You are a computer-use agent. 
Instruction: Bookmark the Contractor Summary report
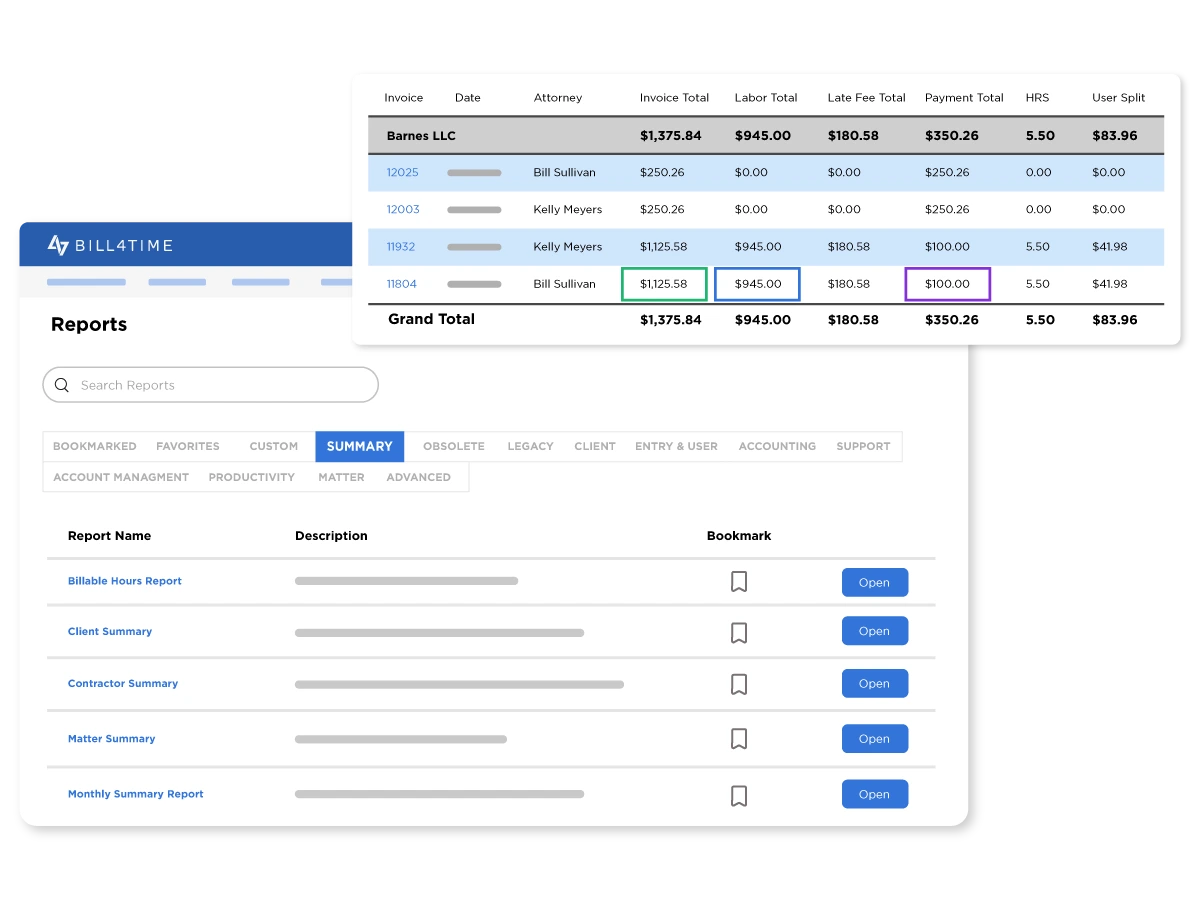click(739, 684)
